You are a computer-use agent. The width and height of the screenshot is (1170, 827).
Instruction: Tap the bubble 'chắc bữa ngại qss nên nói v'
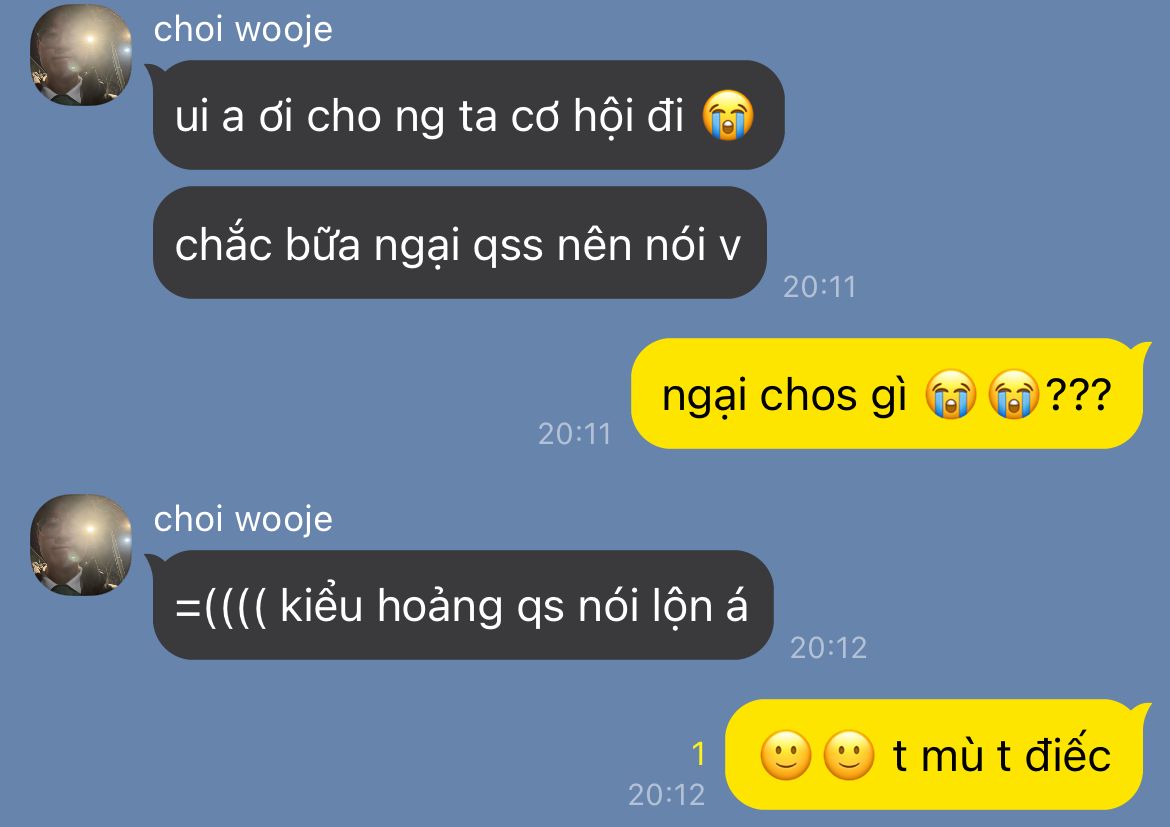click(460, 243)
